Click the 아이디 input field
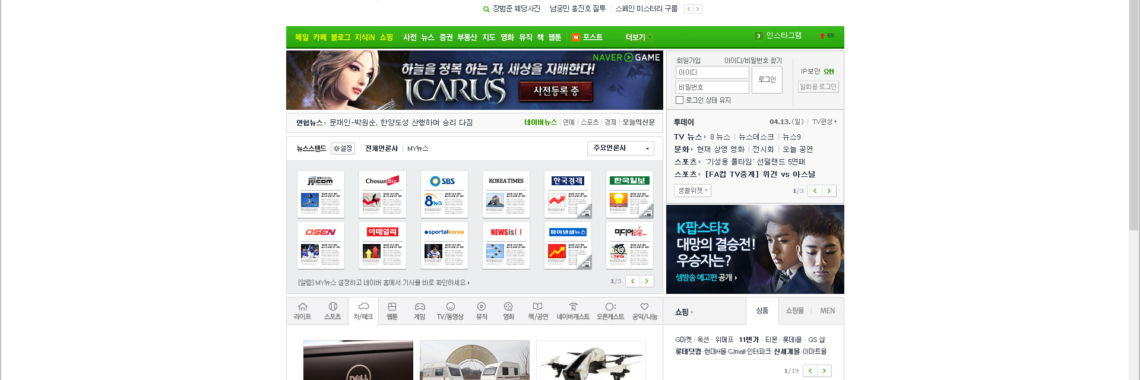Image resolution: width=1140 pixels, height=380 pixels. (712, 73)
